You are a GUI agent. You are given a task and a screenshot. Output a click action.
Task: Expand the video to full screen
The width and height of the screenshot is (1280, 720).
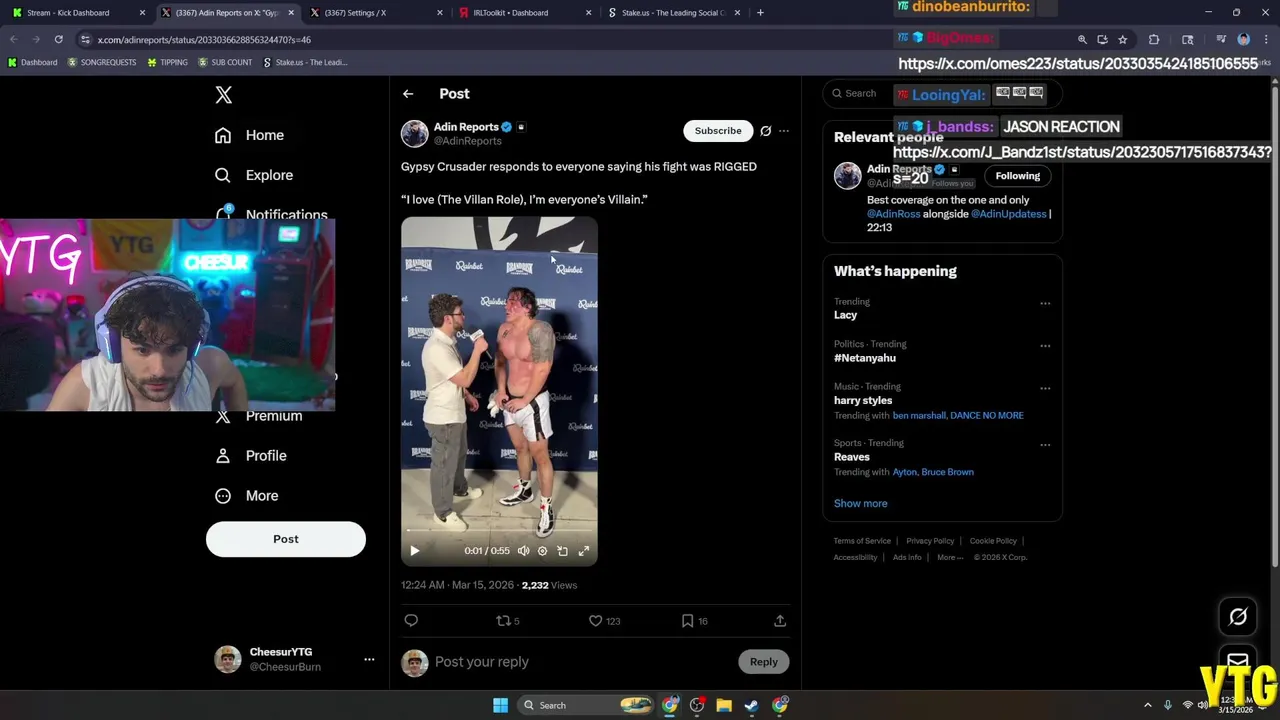(584, 551)
